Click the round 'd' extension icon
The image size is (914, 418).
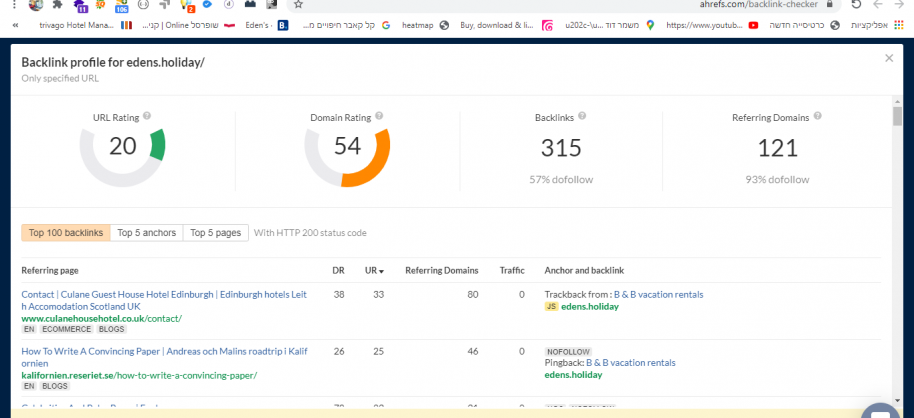[229, 4]
